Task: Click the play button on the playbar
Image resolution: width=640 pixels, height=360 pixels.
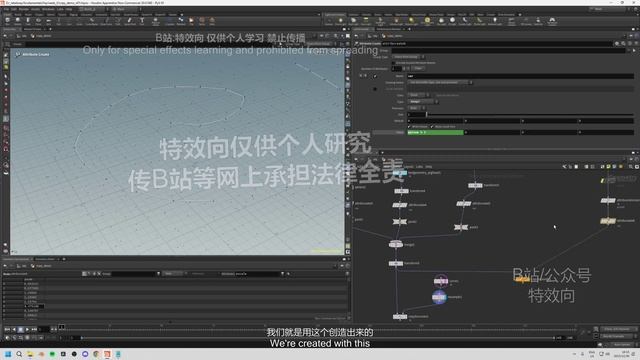Action: coord(27,329)
